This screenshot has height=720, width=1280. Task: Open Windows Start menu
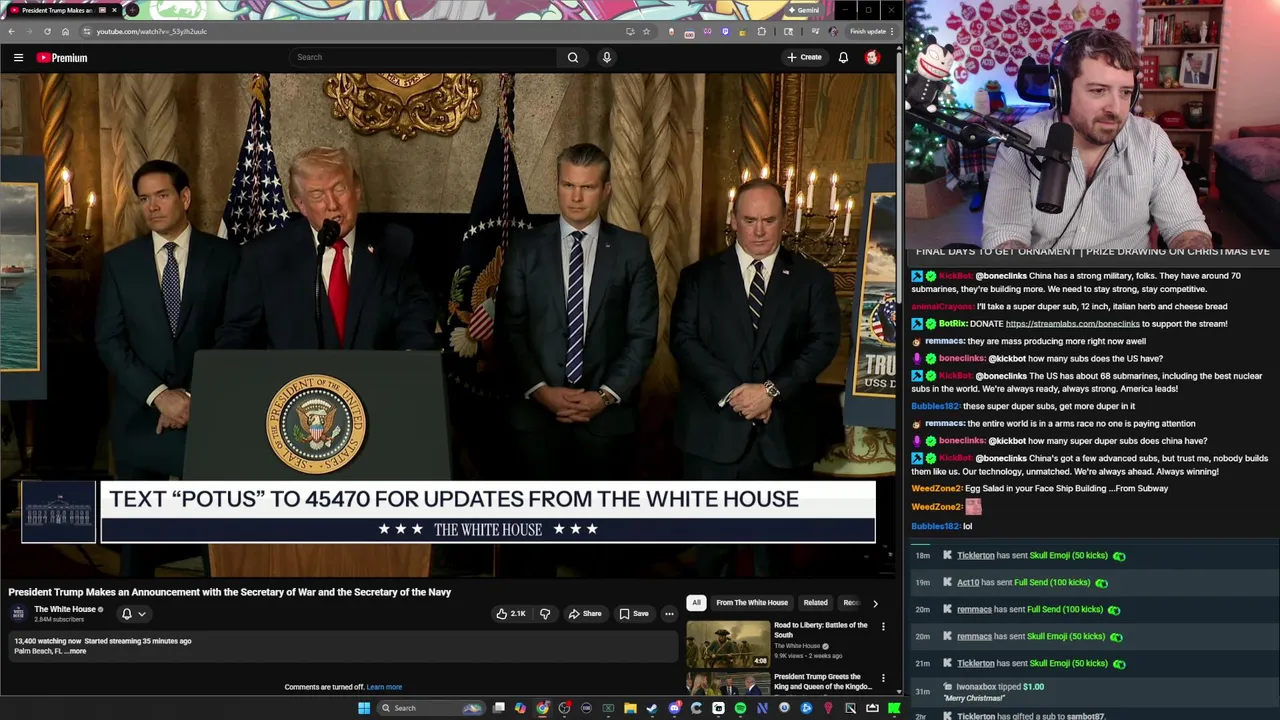click(x=364, y=708)
